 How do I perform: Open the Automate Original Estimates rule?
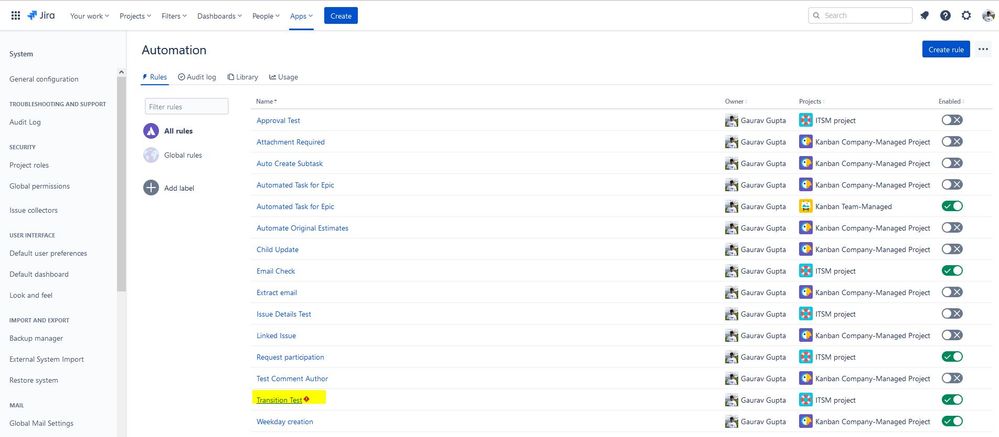coord(303,228)
